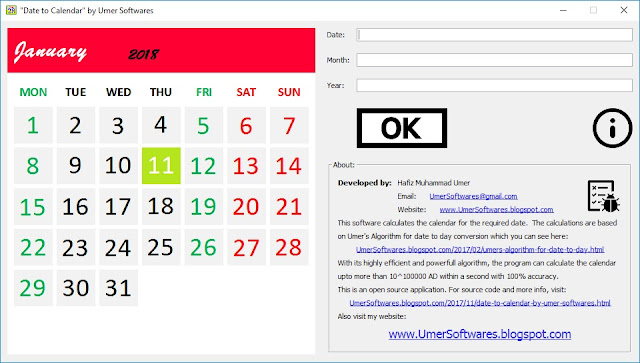Click the info circle icon
Viewport: 640px width, 363px height.
click(x=612, y=128)
